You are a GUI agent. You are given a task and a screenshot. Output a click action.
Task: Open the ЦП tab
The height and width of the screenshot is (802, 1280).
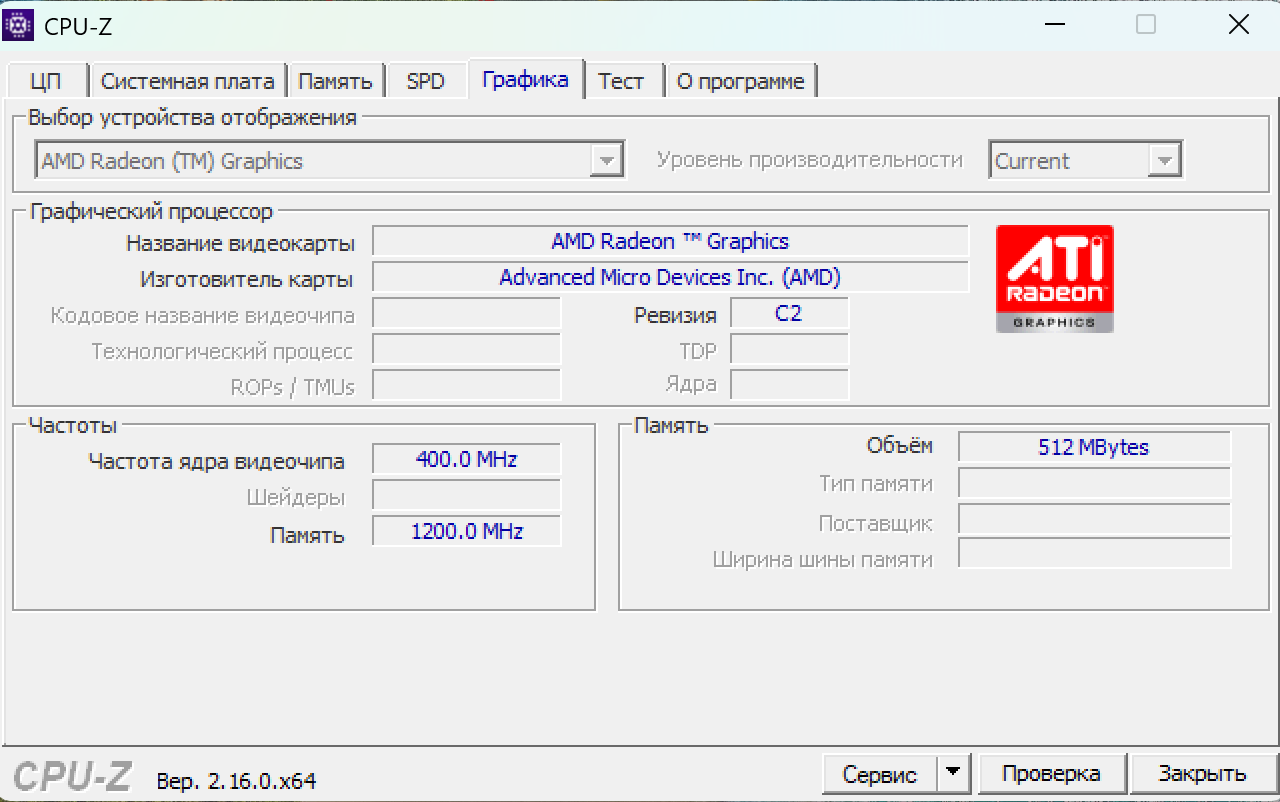pos(46,82)
